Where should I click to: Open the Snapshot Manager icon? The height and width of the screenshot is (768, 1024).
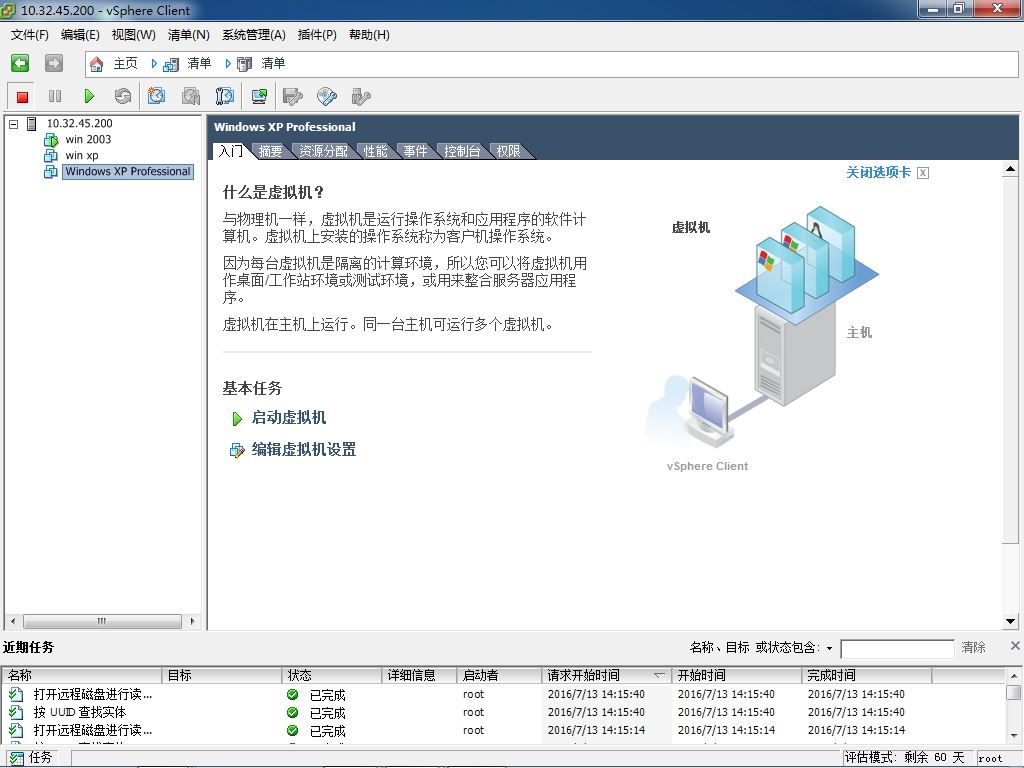[225, 97]
